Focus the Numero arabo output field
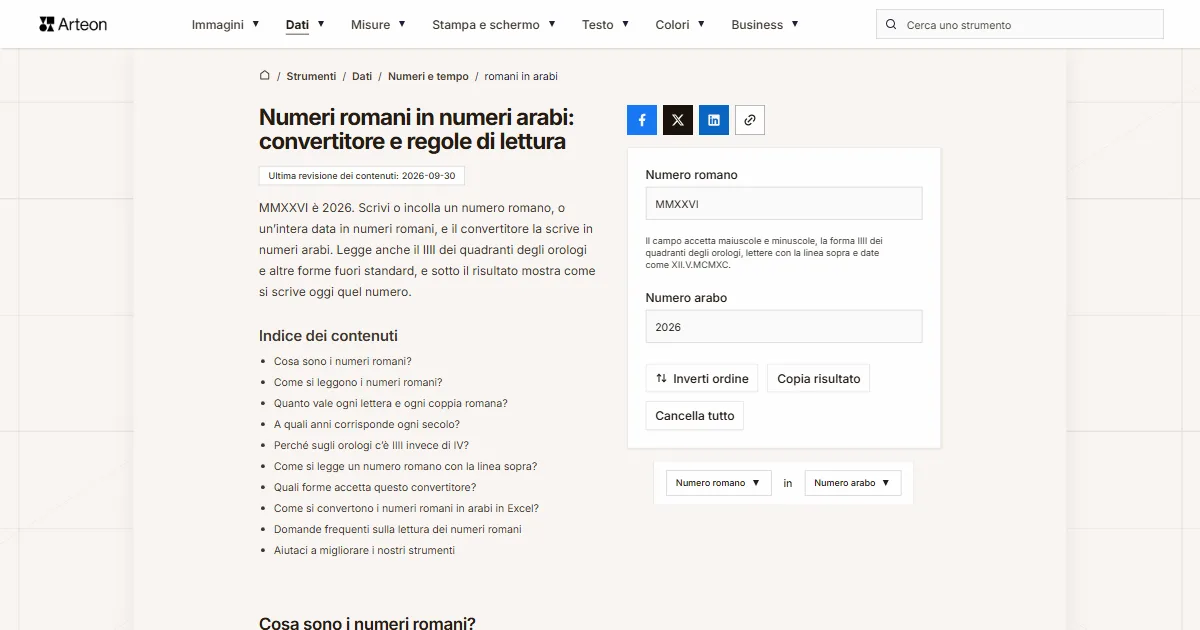This screenshot has height=630, width=1200. (784, 327)
